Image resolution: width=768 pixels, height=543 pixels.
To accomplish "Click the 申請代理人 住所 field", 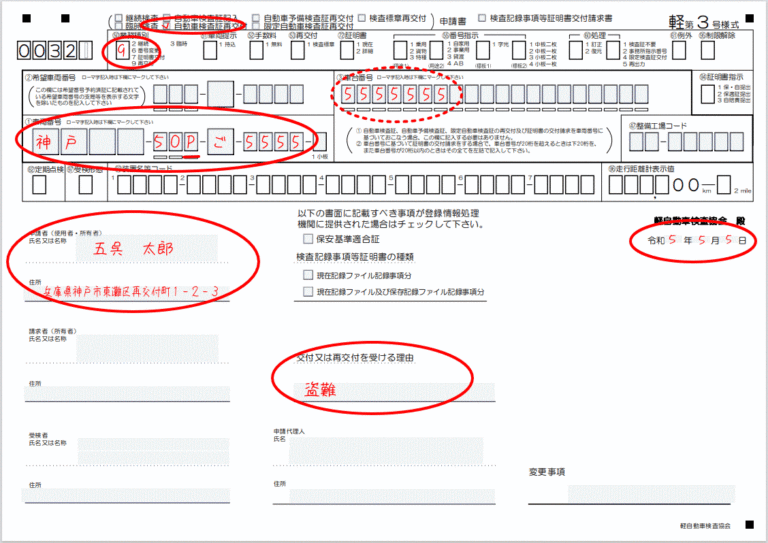I will coord(391,496).
